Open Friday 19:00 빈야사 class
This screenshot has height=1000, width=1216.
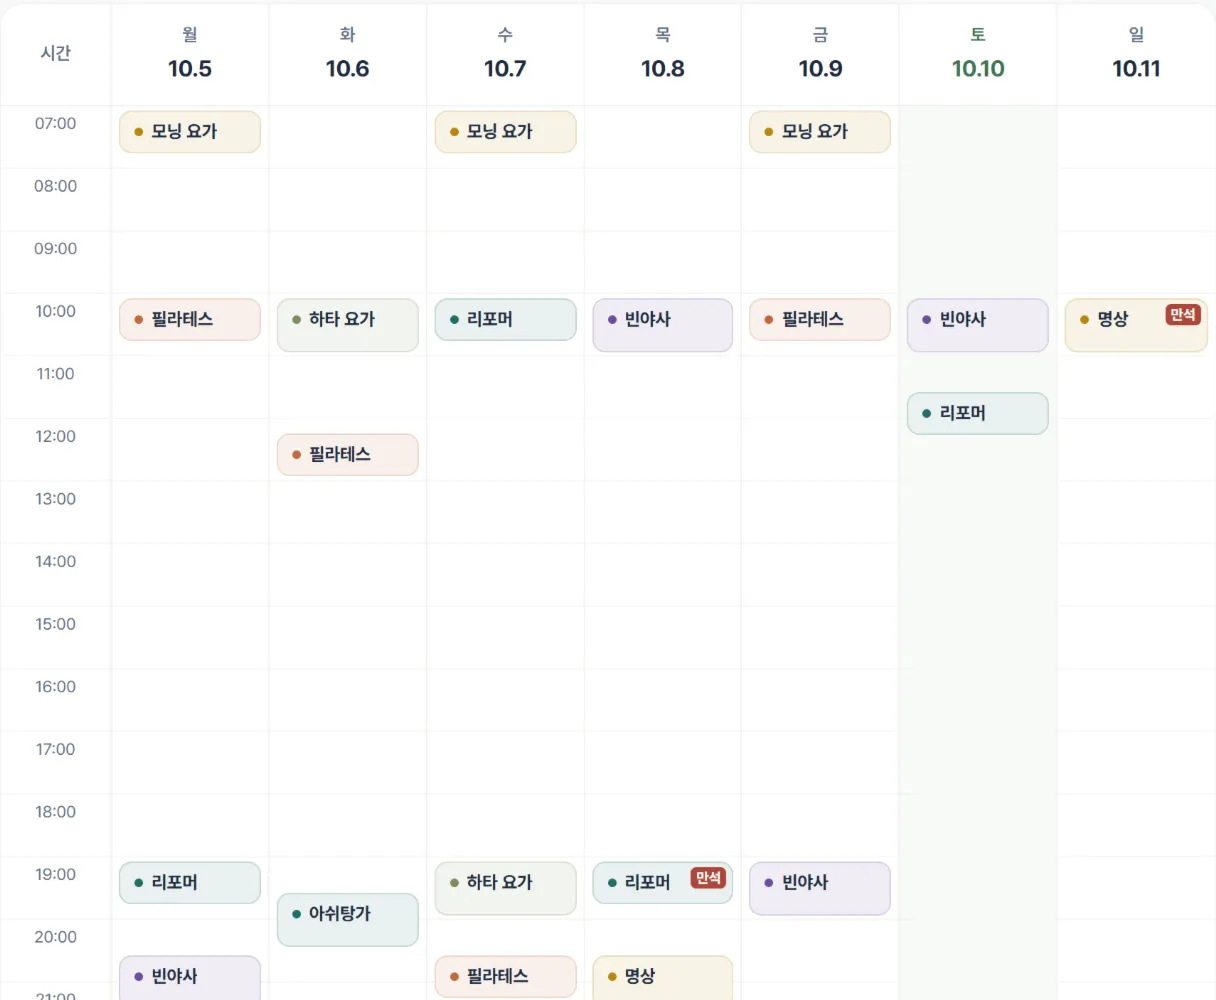[x=820, y=888]
